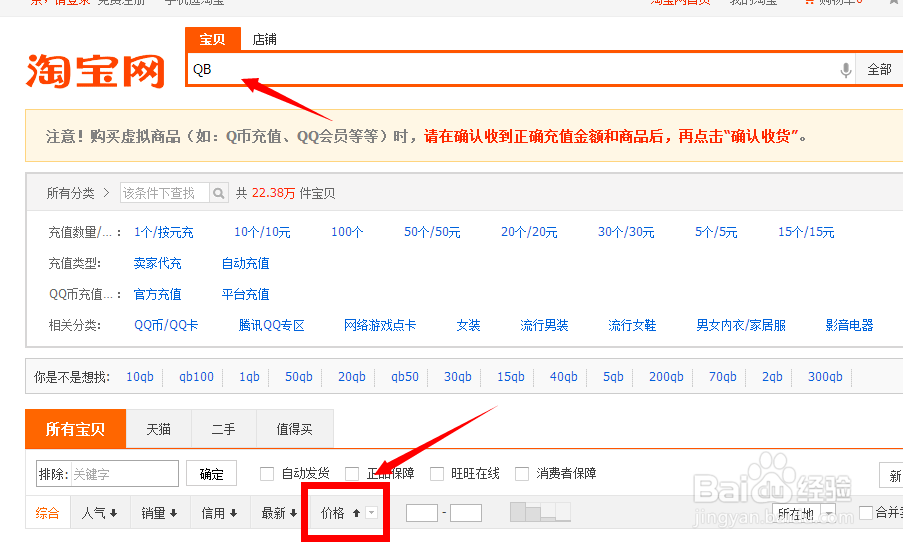Click suggested search qb100
Viewport: 903px width, 548px height.
coord(196,376)
